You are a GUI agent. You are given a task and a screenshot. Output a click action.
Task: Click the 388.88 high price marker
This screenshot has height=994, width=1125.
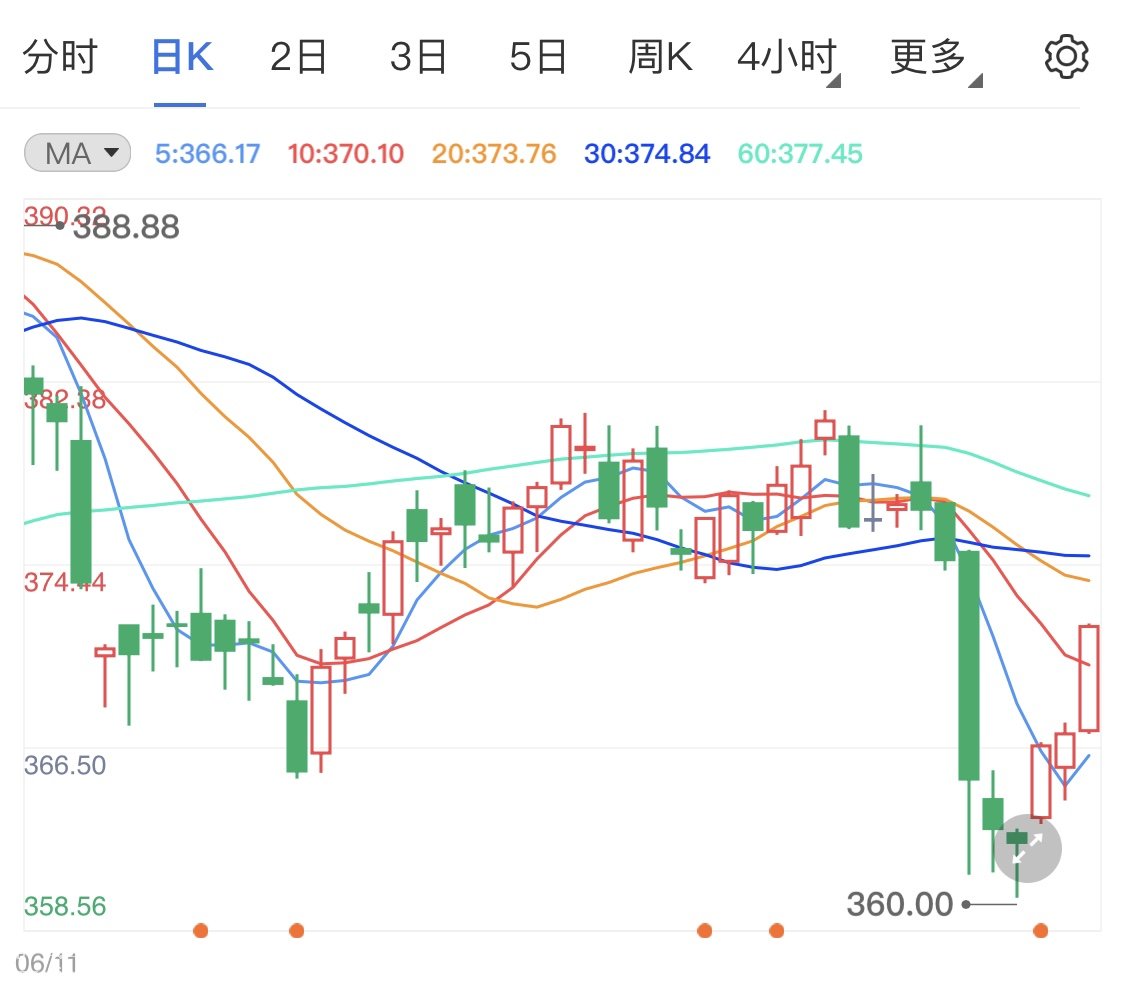(126, 227)
